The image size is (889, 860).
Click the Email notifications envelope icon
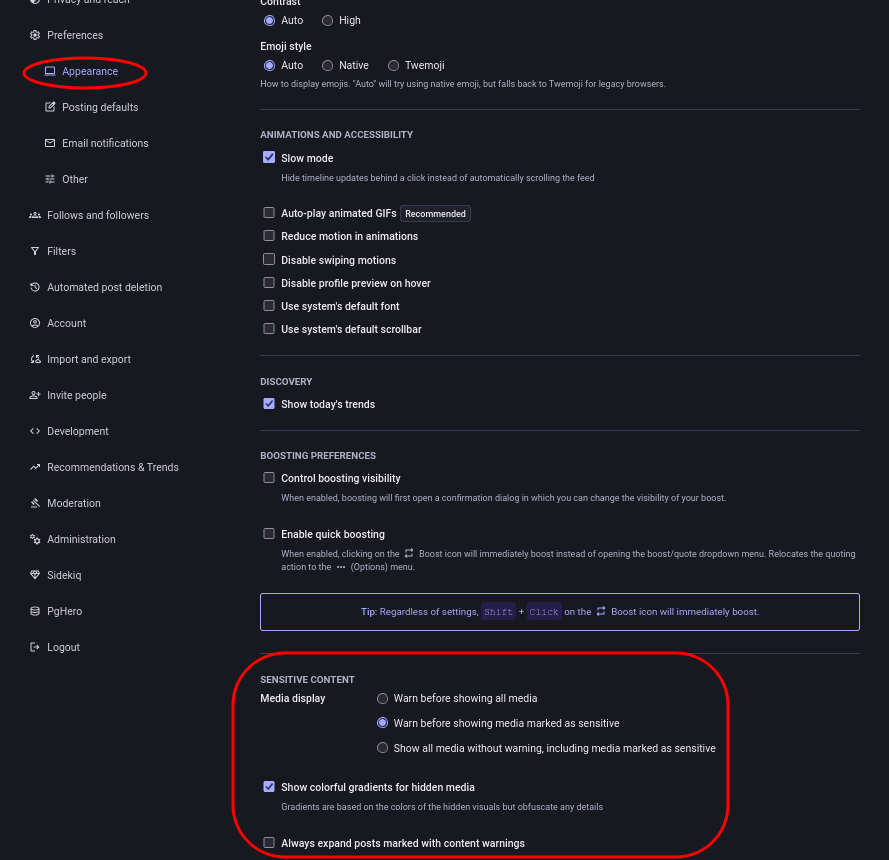(x=50, y=143)
